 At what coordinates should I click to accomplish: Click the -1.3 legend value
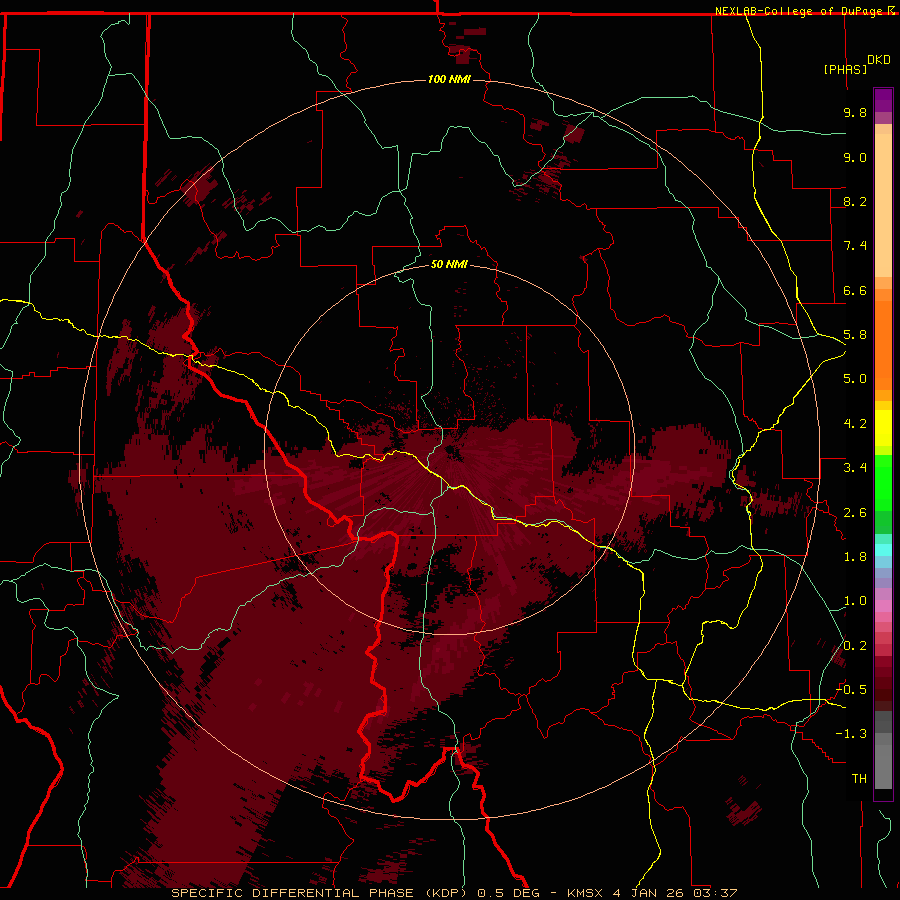pyautogui.click(x=851, y=734)
